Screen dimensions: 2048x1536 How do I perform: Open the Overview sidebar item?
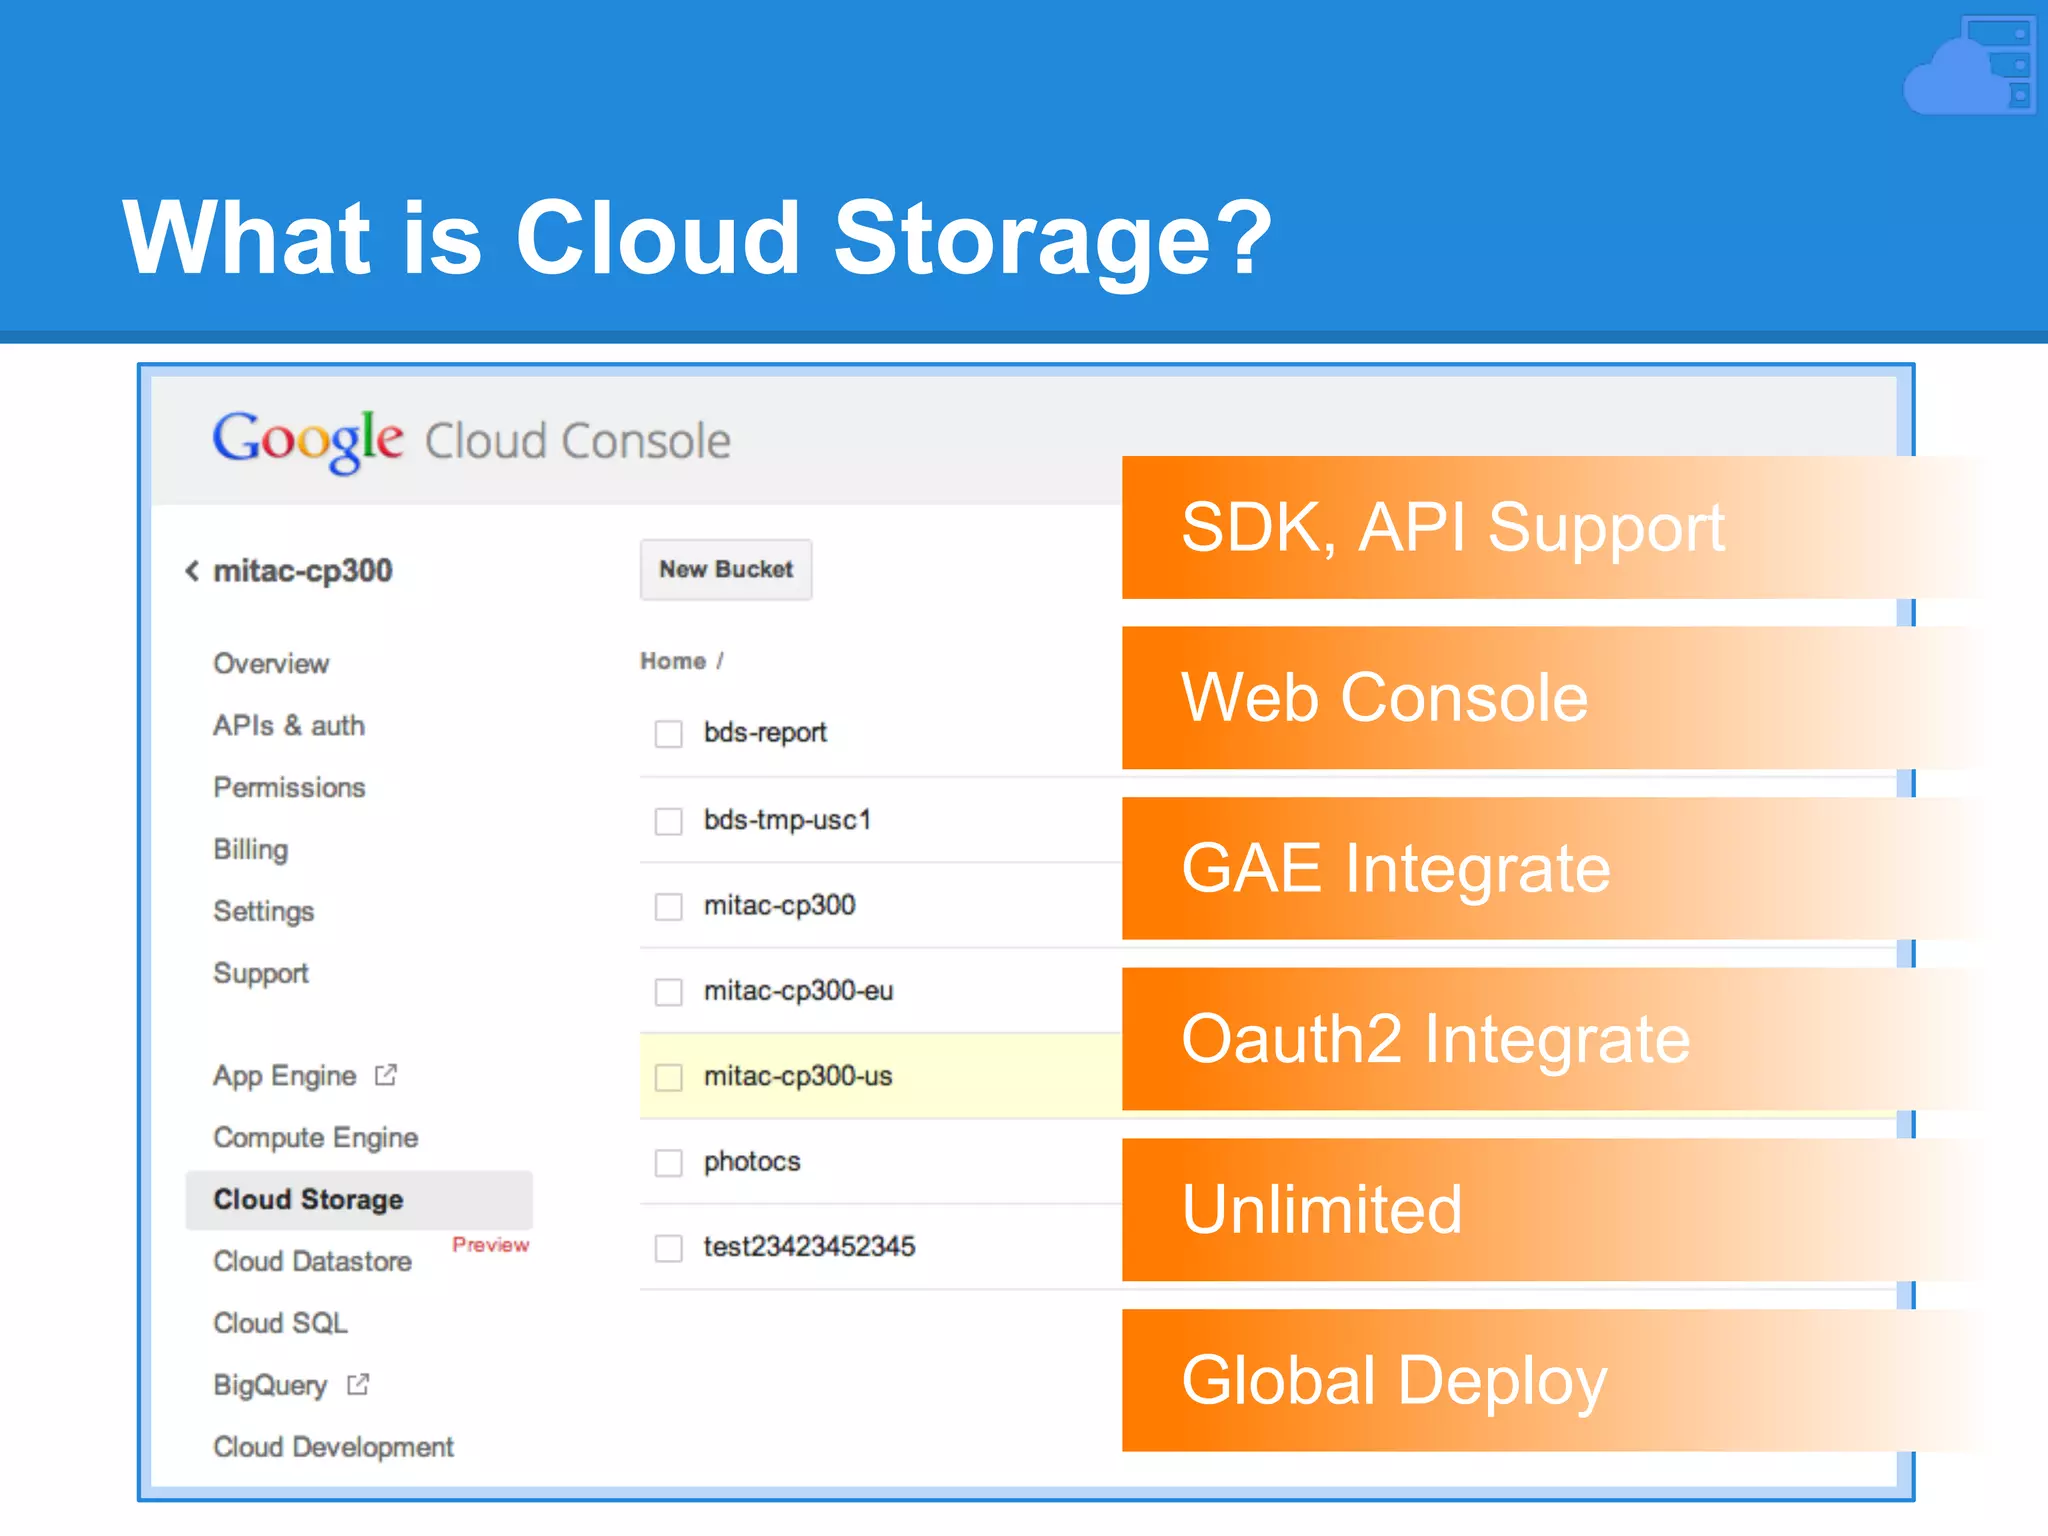tap(271, 664)
